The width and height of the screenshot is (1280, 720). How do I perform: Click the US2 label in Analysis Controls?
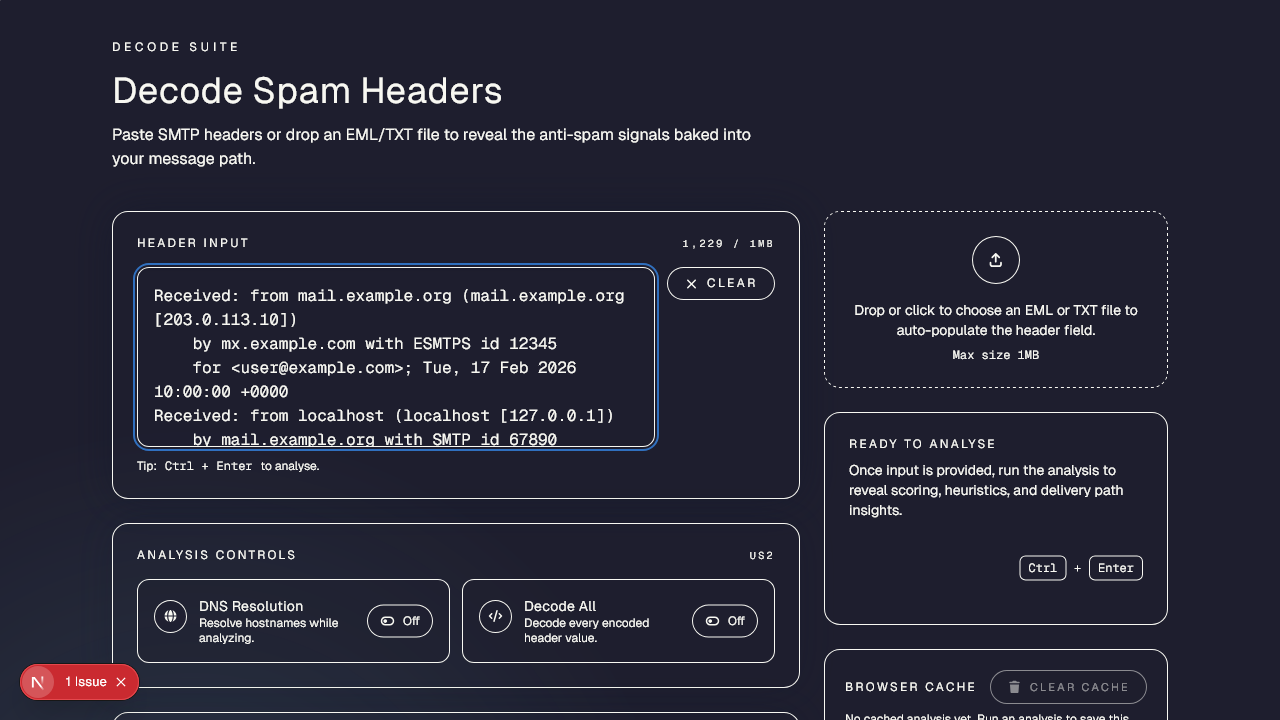pos(761,556)
